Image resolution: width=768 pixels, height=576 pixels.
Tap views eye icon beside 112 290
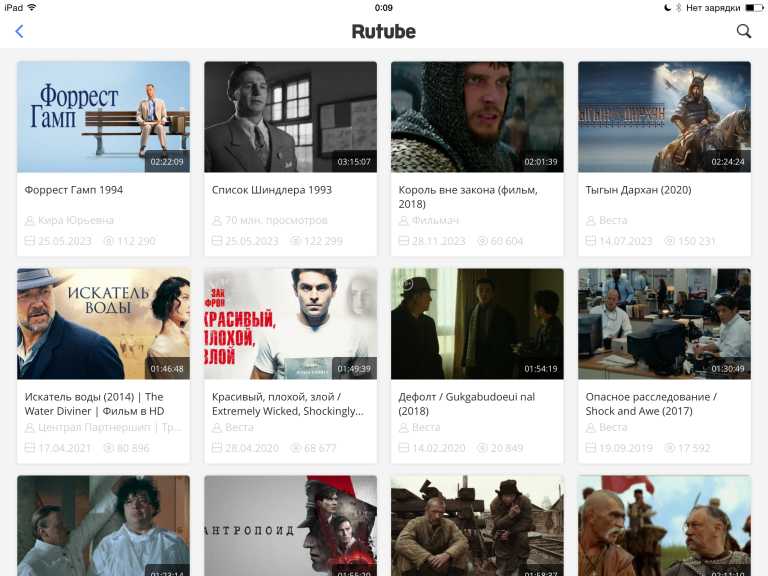click(109, 241)
